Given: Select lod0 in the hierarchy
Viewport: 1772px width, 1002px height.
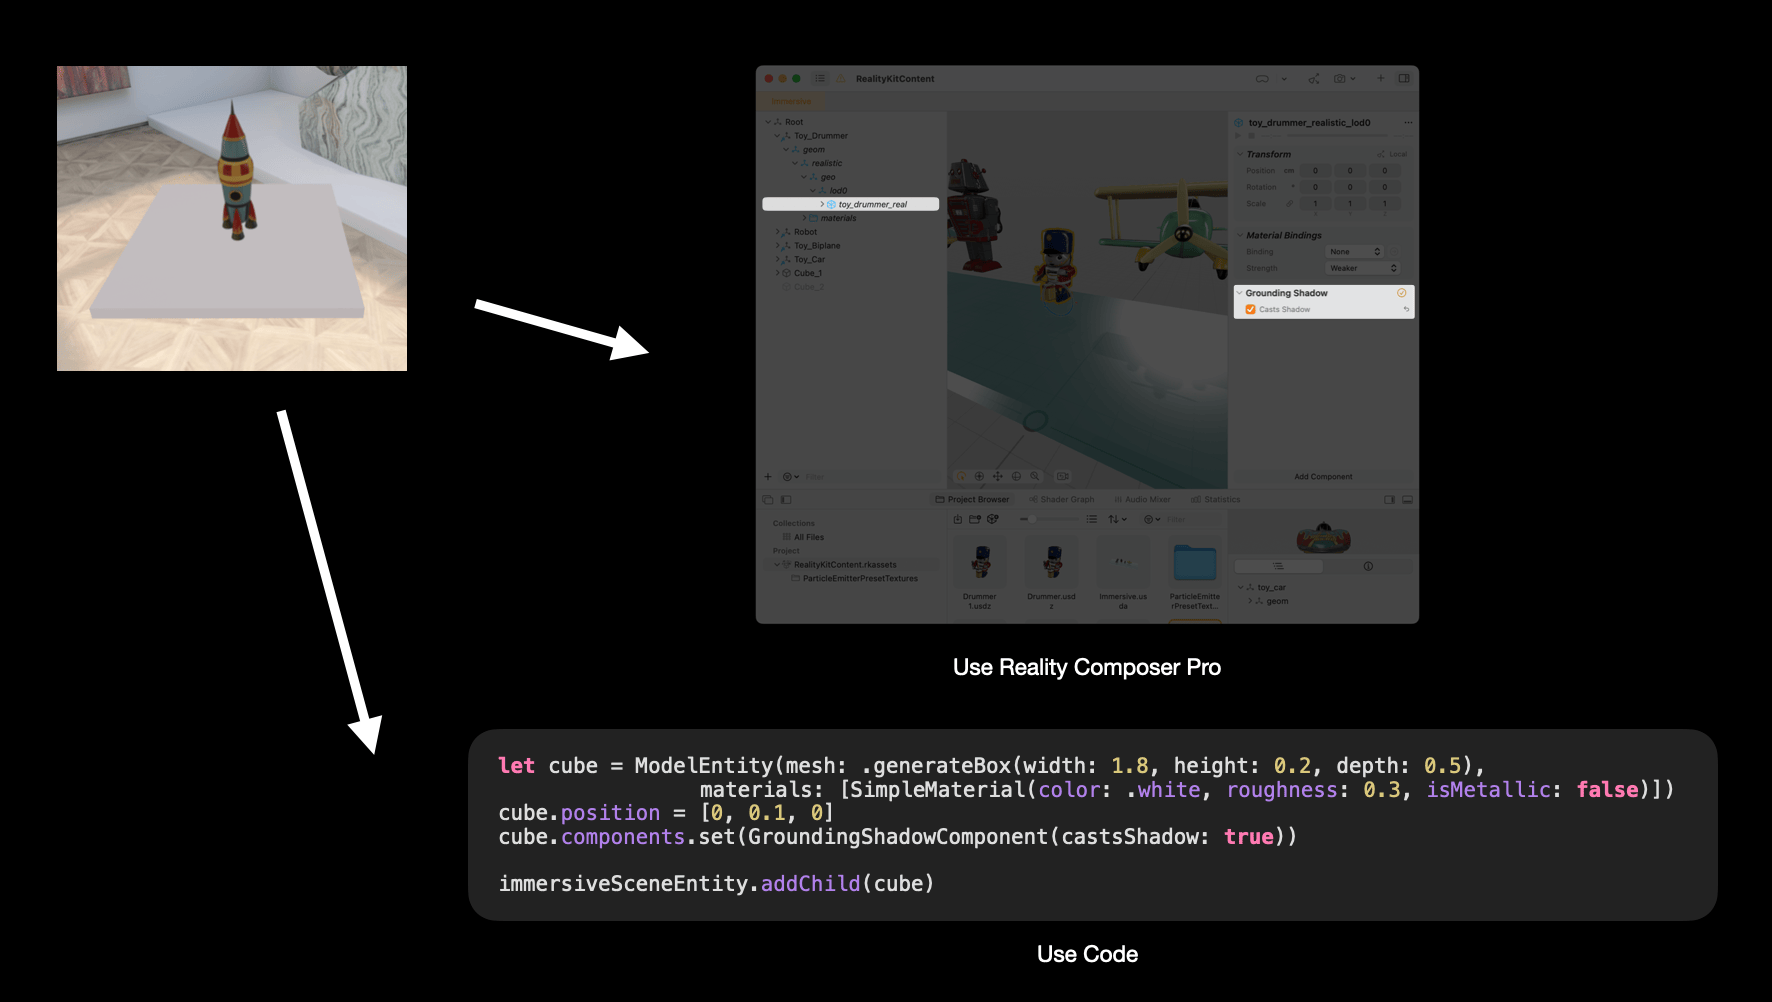Looking at the screenshot, I should pos(838,191).
